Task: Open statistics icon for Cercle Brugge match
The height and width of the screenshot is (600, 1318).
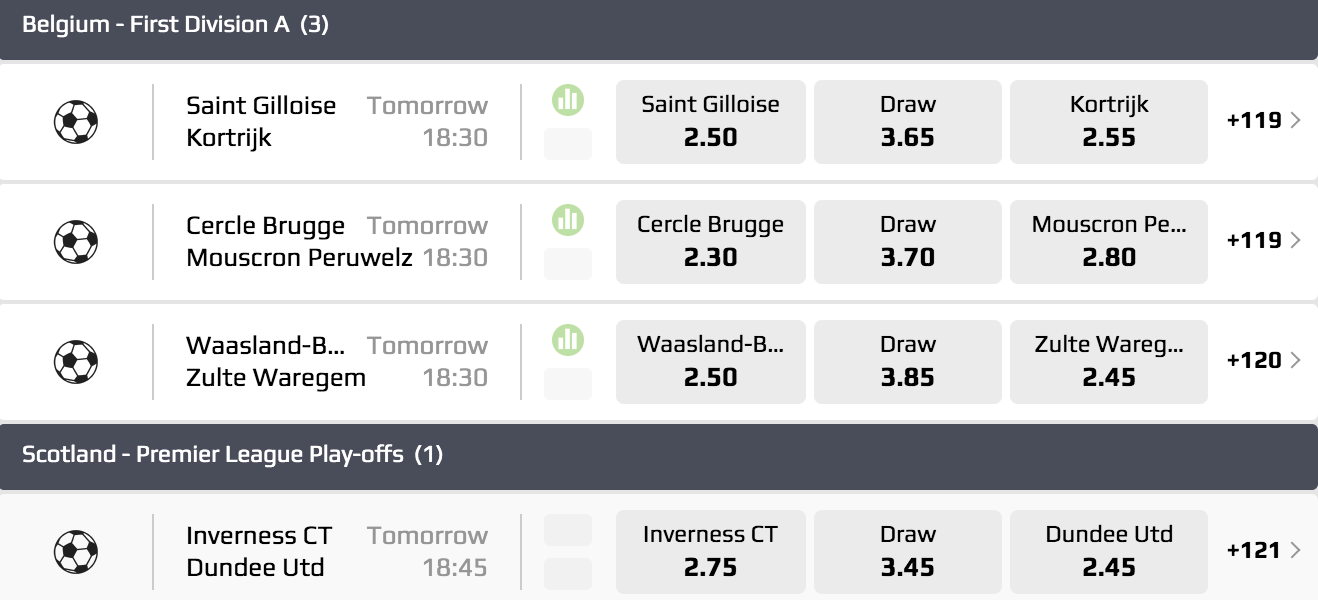Action: pos(567,220)
